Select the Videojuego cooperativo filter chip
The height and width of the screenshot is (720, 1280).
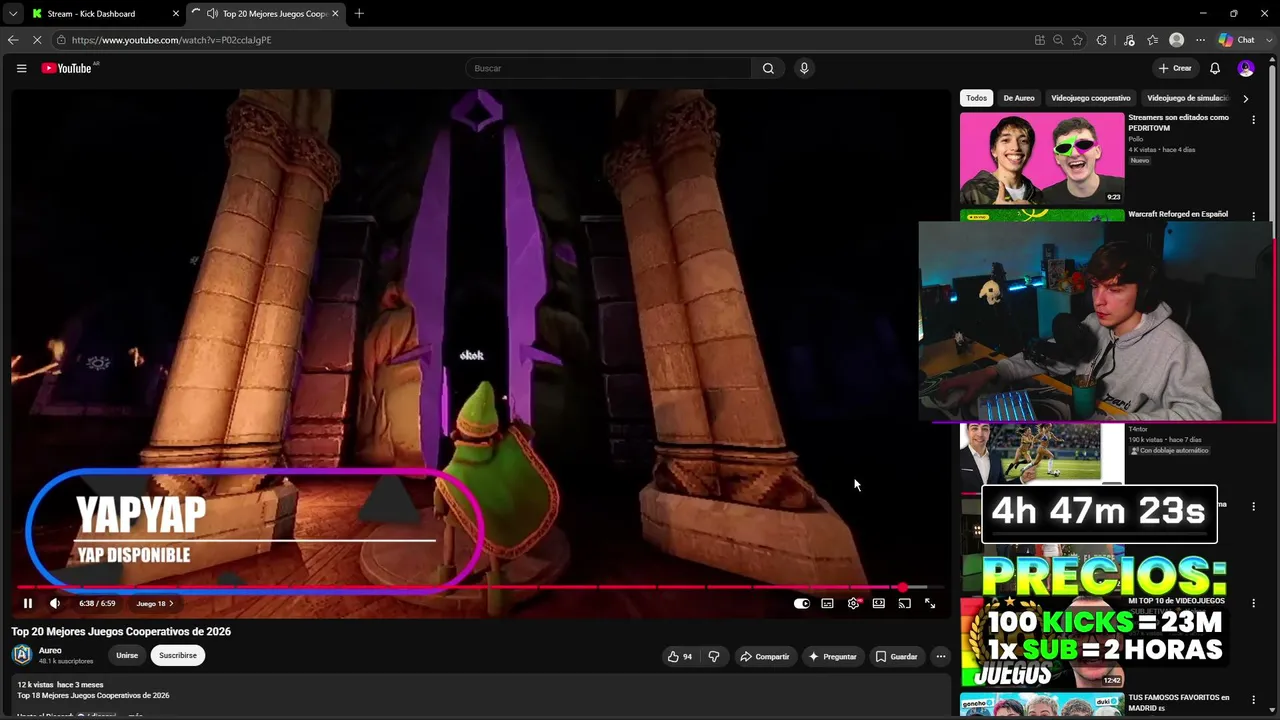coord(1091,98)
